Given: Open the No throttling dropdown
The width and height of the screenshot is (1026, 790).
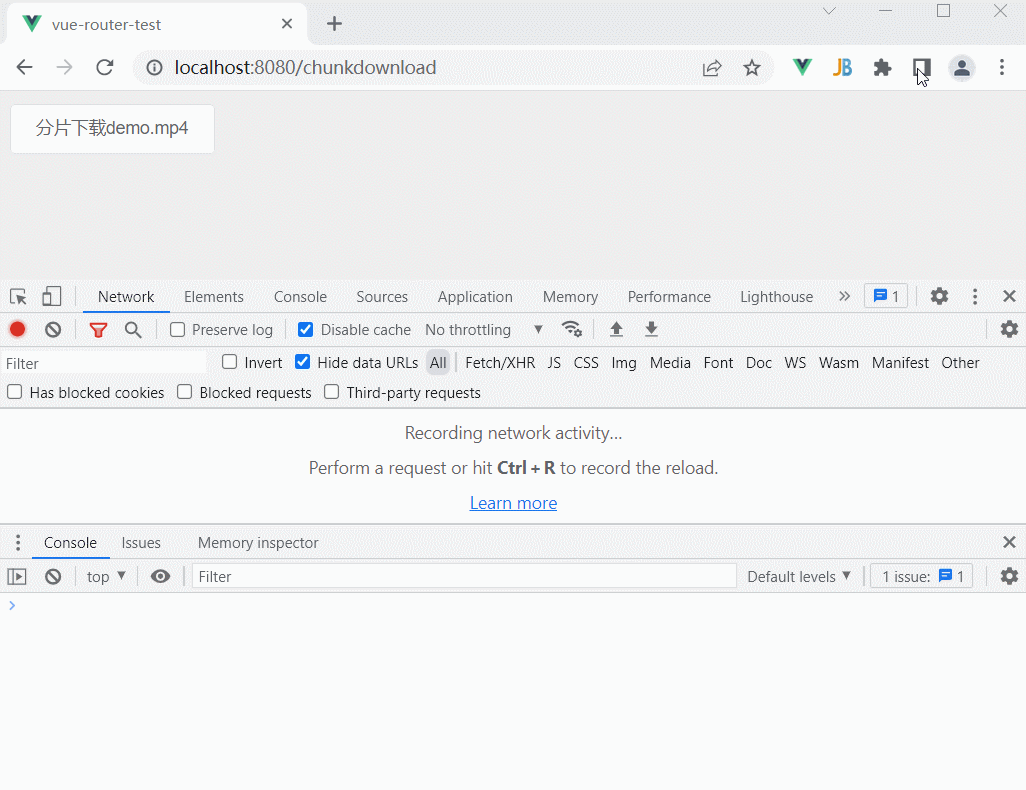Looking at the screenshot, I should 484,330.
